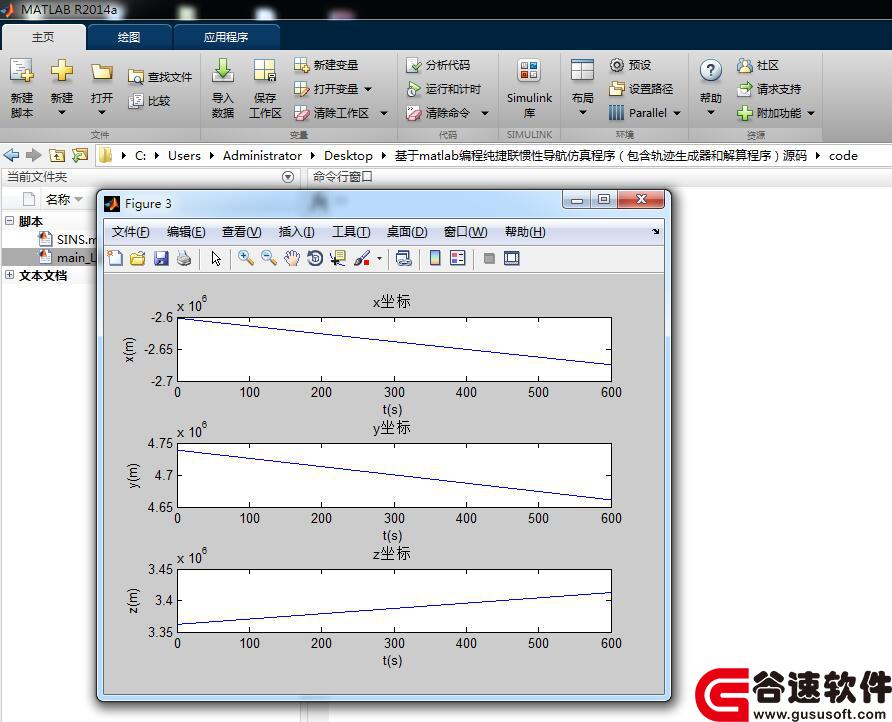892x722 pixels.
Task: Select SINS.m file in current folder
Action: click(68, 239)
